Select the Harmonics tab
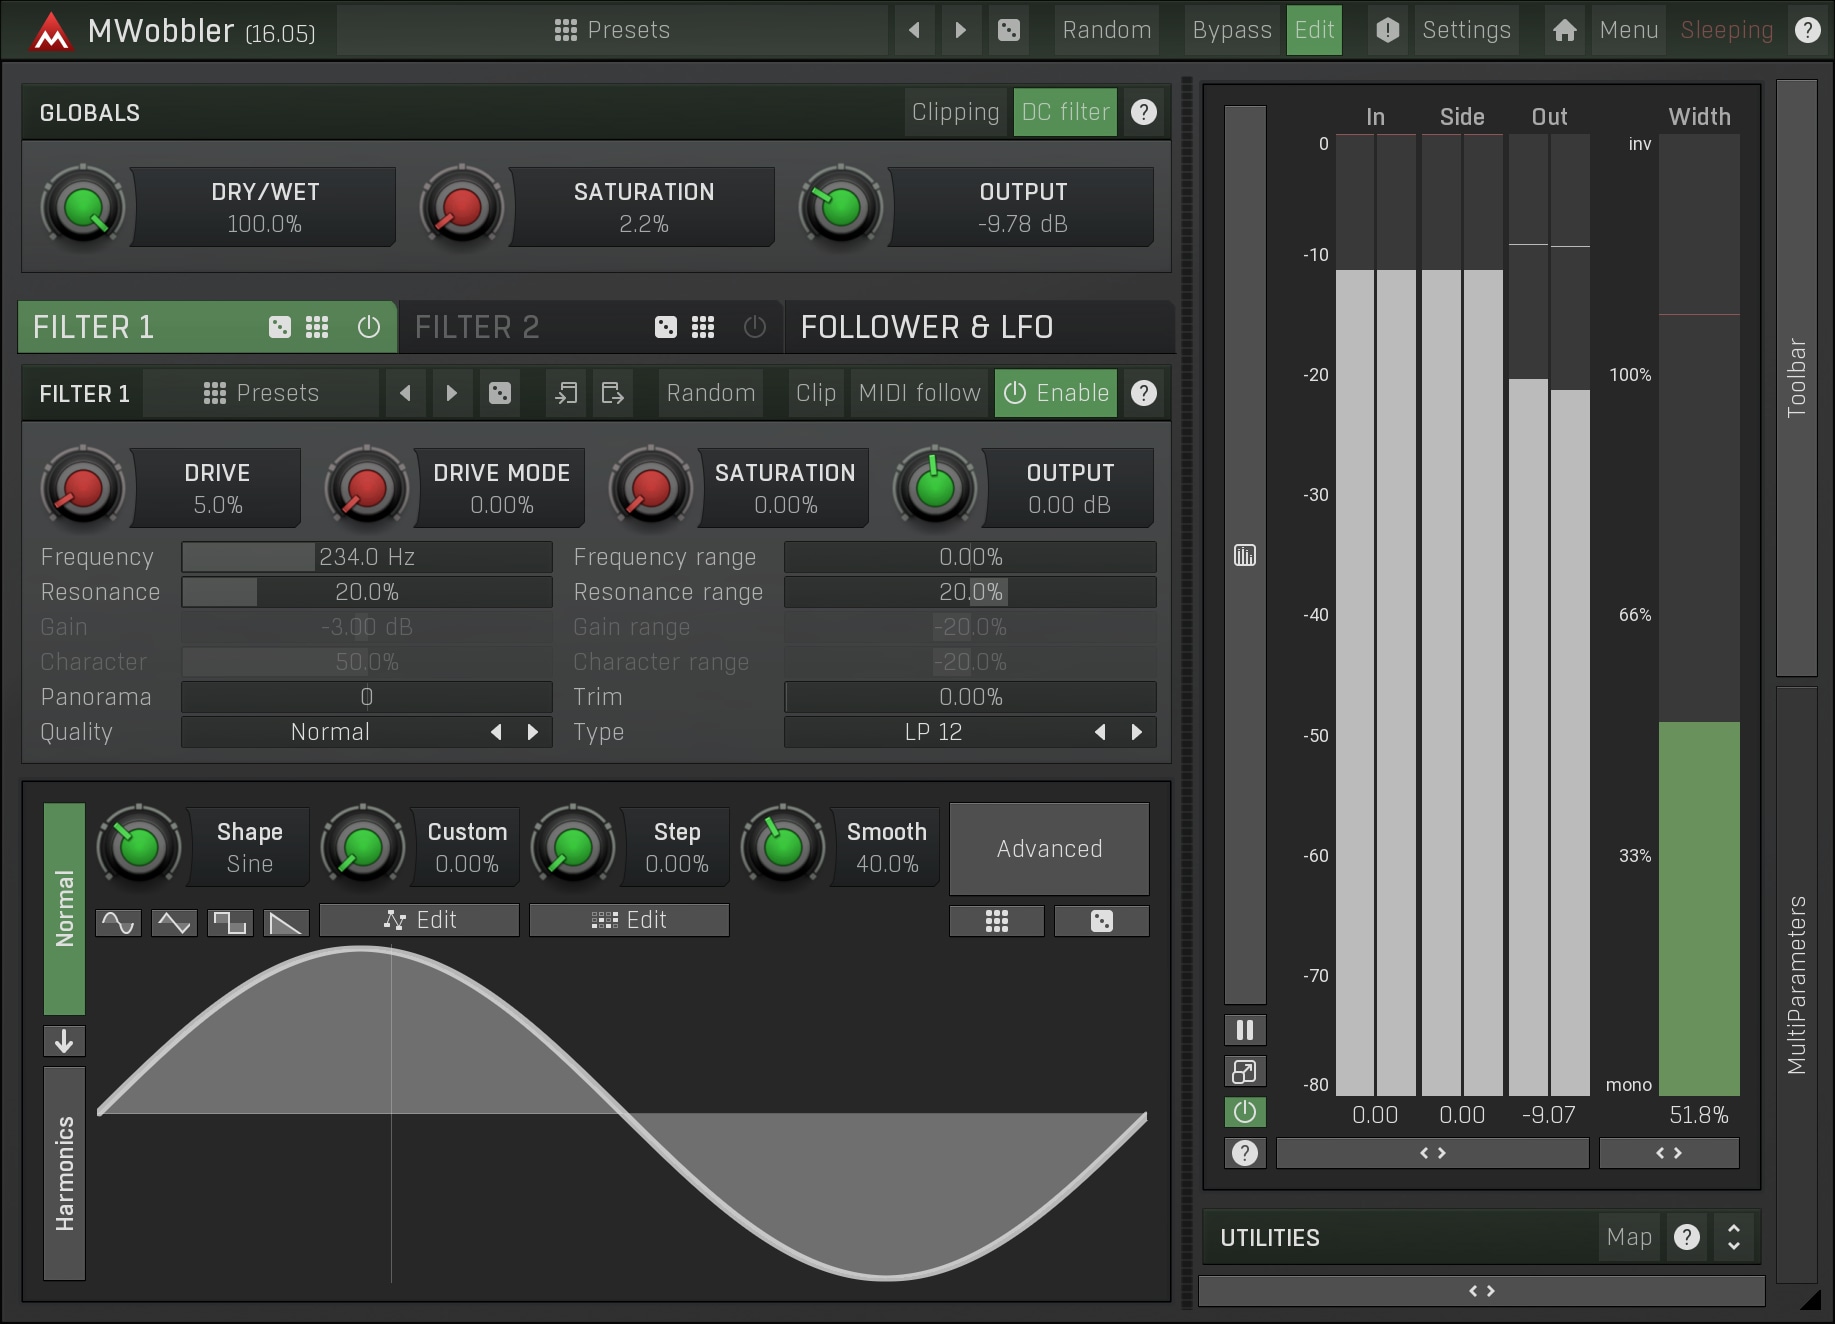This screenshot has width=1835, height=1324. click(x=64, y=1173)
